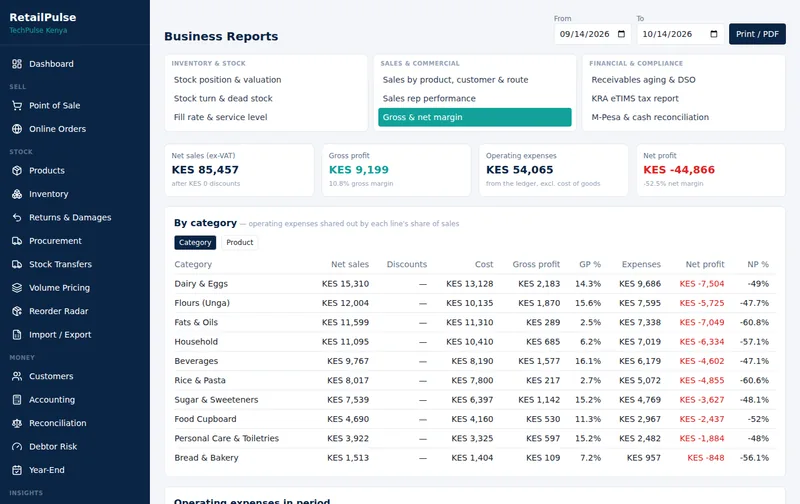This screenshot has width=800, height=504.
Task: Click the Bread & Bakery category row
Action: pyautogui.click(x=474, y=458)
